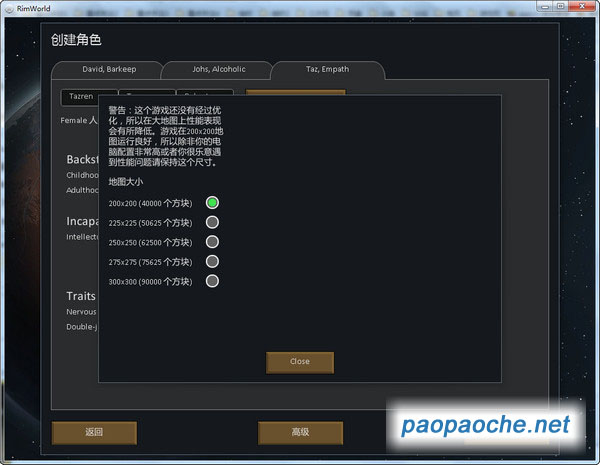Click the 275x275 (75625 个方块) label

[x=150, y=262]
